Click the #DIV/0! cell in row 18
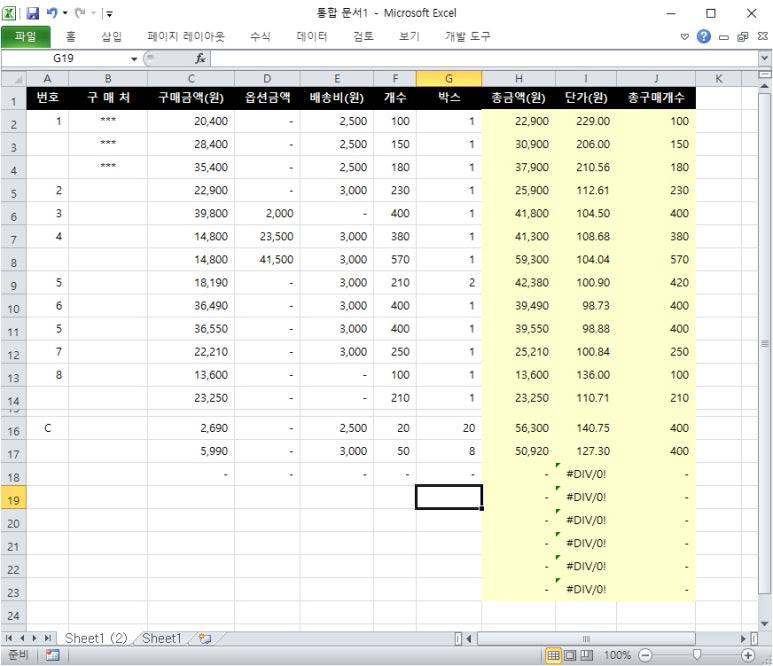Screen dimensions: 773x666 (586, 474)
